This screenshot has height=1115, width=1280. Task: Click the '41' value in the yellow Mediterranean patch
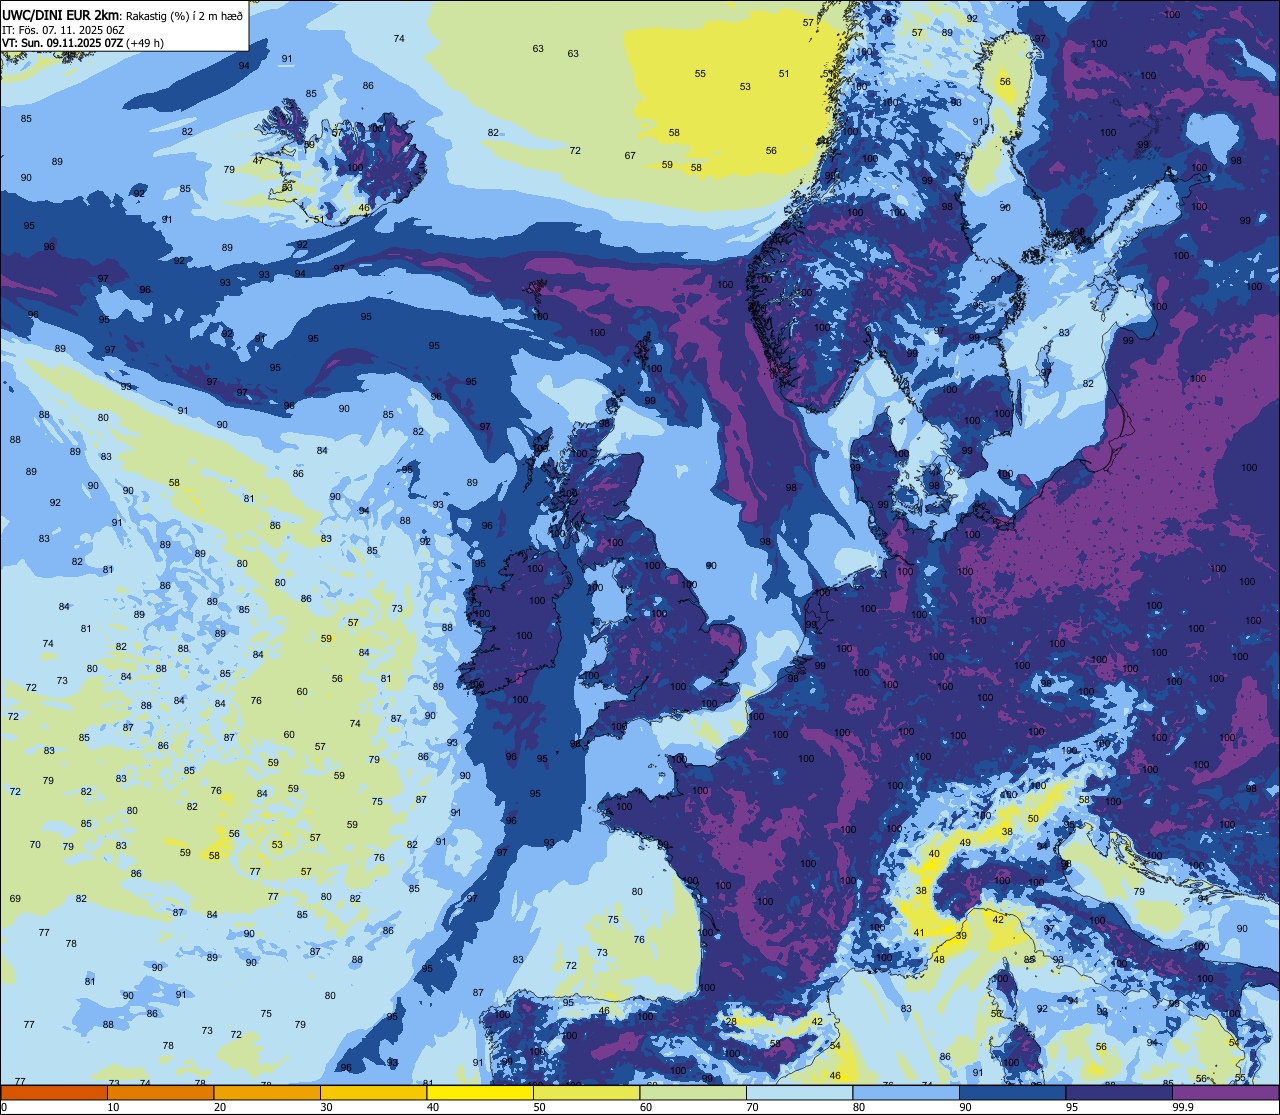coord(919,933)
